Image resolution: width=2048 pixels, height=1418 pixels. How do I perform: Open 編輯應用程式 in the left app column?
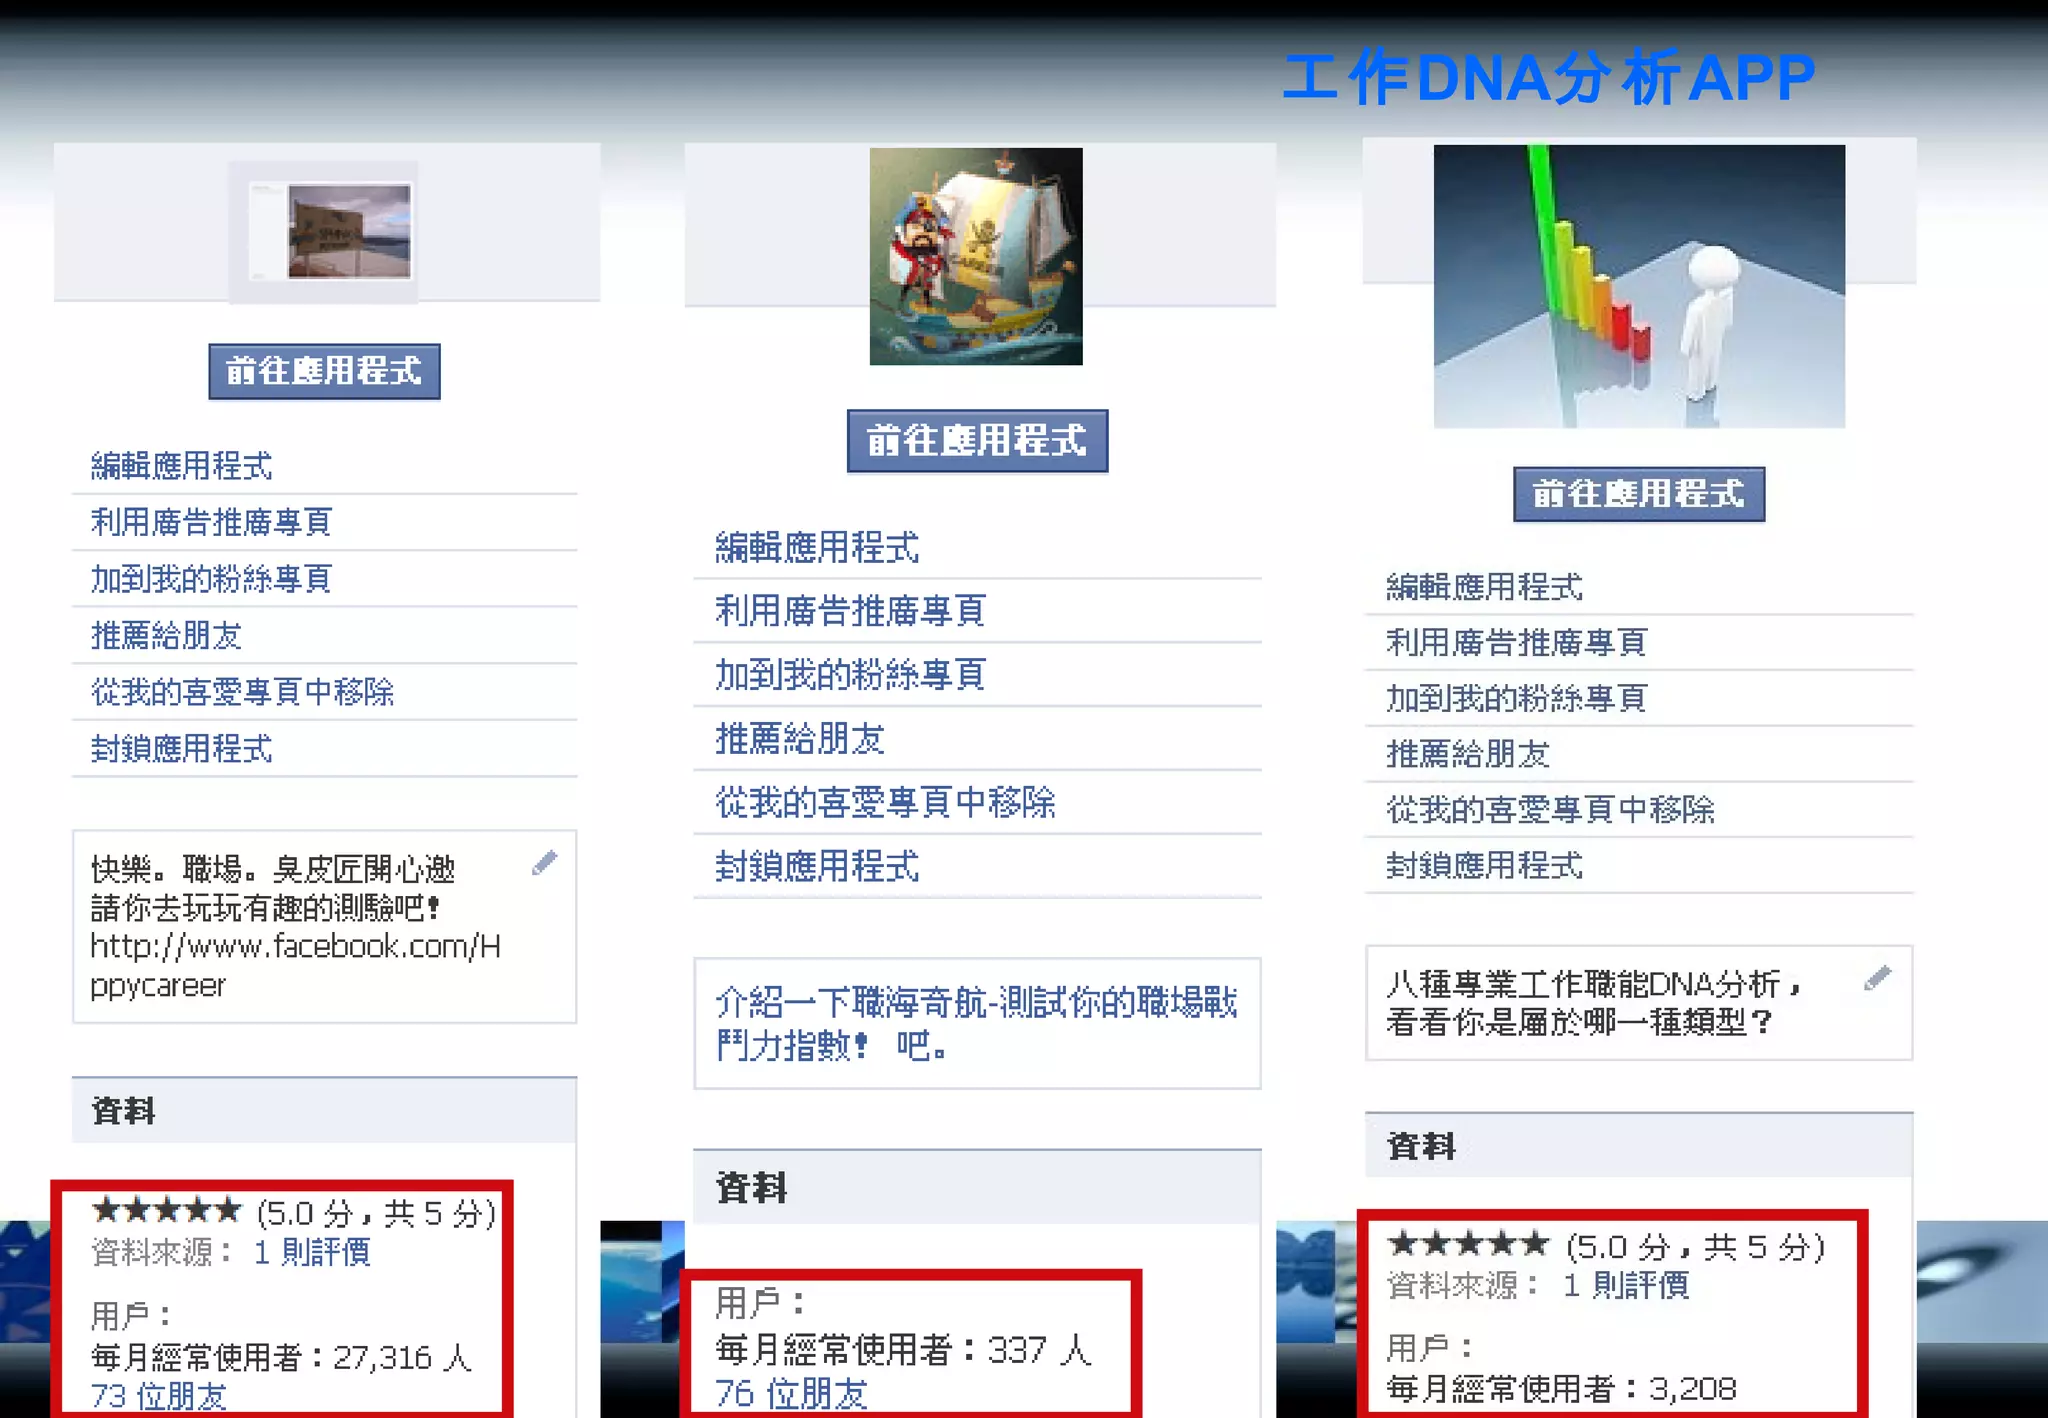[181, 466]
